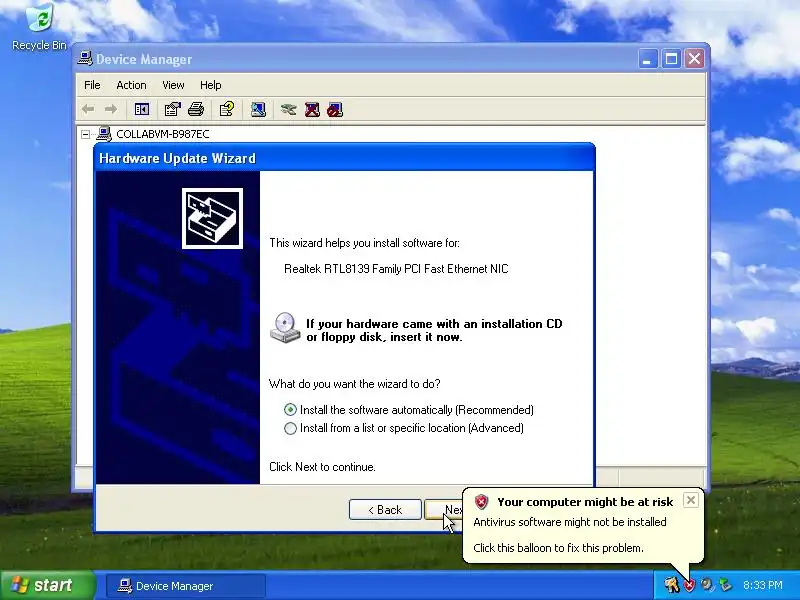Toggle the Show/Hide Console Tree toolbar icon
800x600 pixels.
tap(142, 109)
